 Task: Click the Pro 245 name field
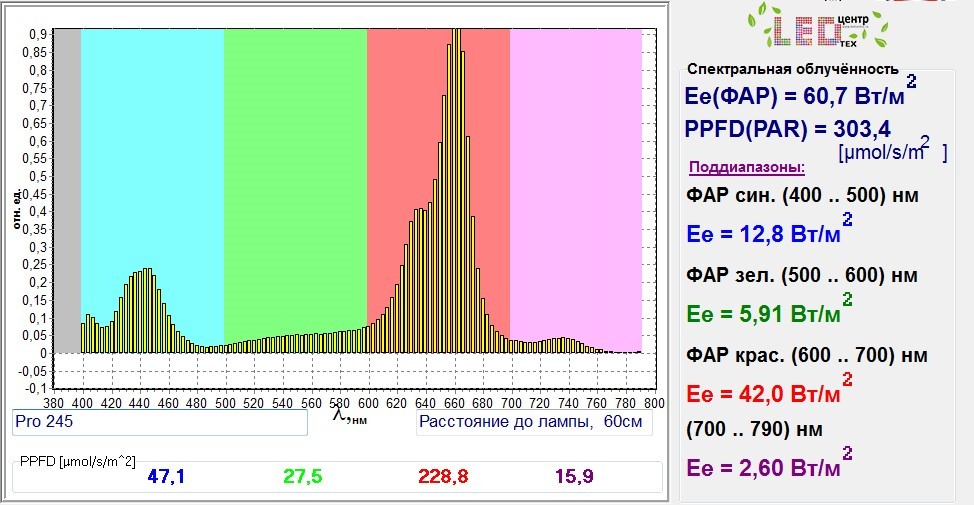coord(160,422)
